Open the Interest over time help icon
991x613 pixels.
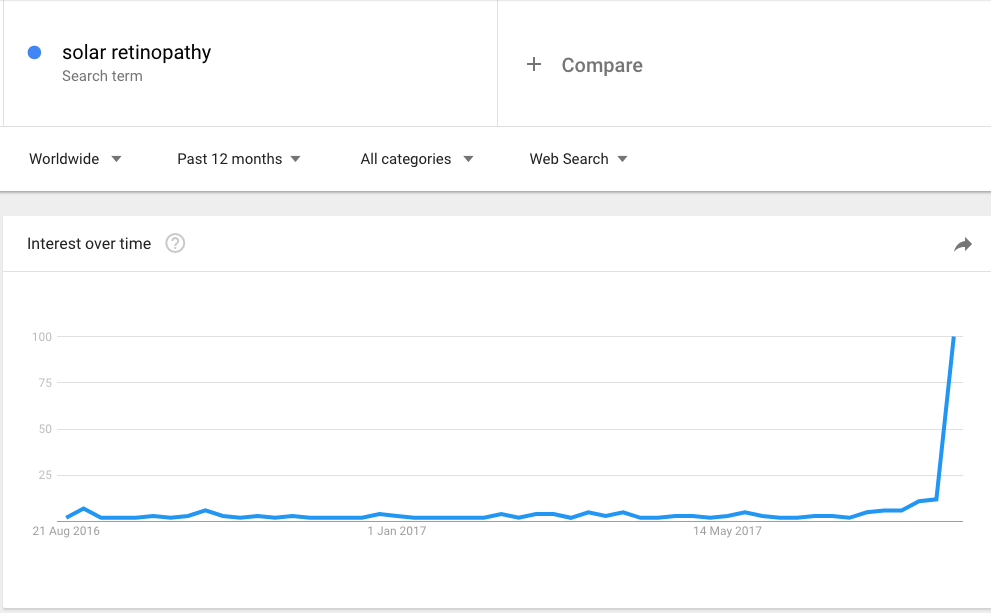[x=175, y=243]
